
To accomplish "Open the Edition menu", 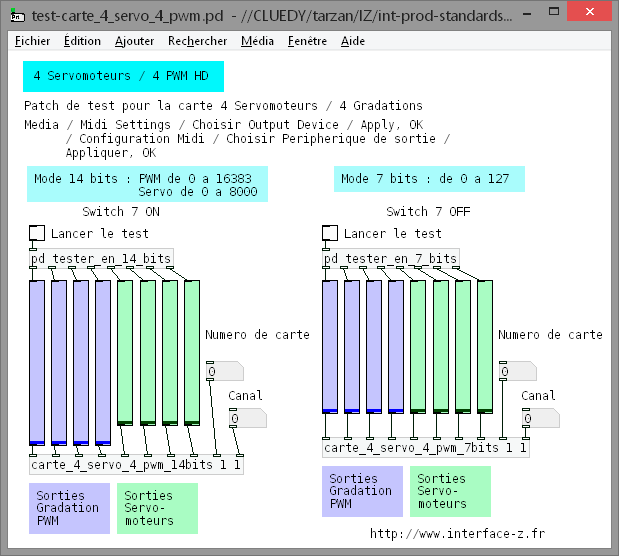I will (82, 41).
